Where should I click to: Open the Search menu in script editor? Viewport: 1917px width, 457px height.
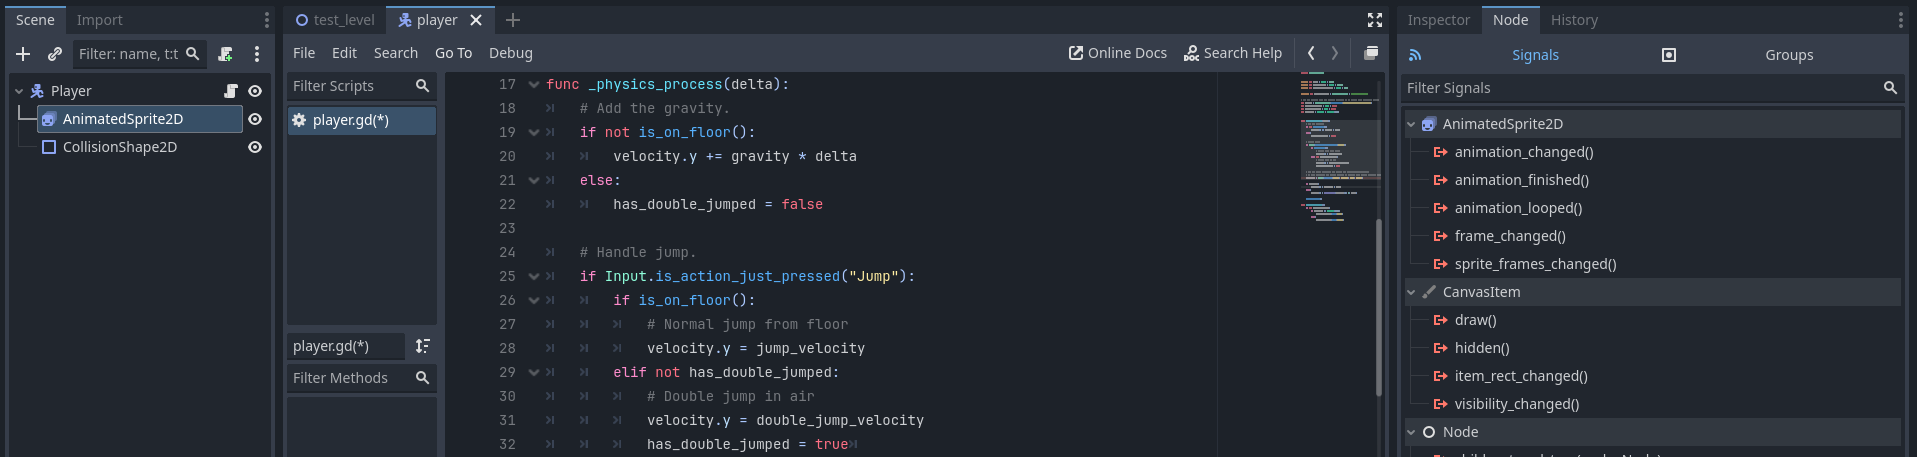coord(396,53)
